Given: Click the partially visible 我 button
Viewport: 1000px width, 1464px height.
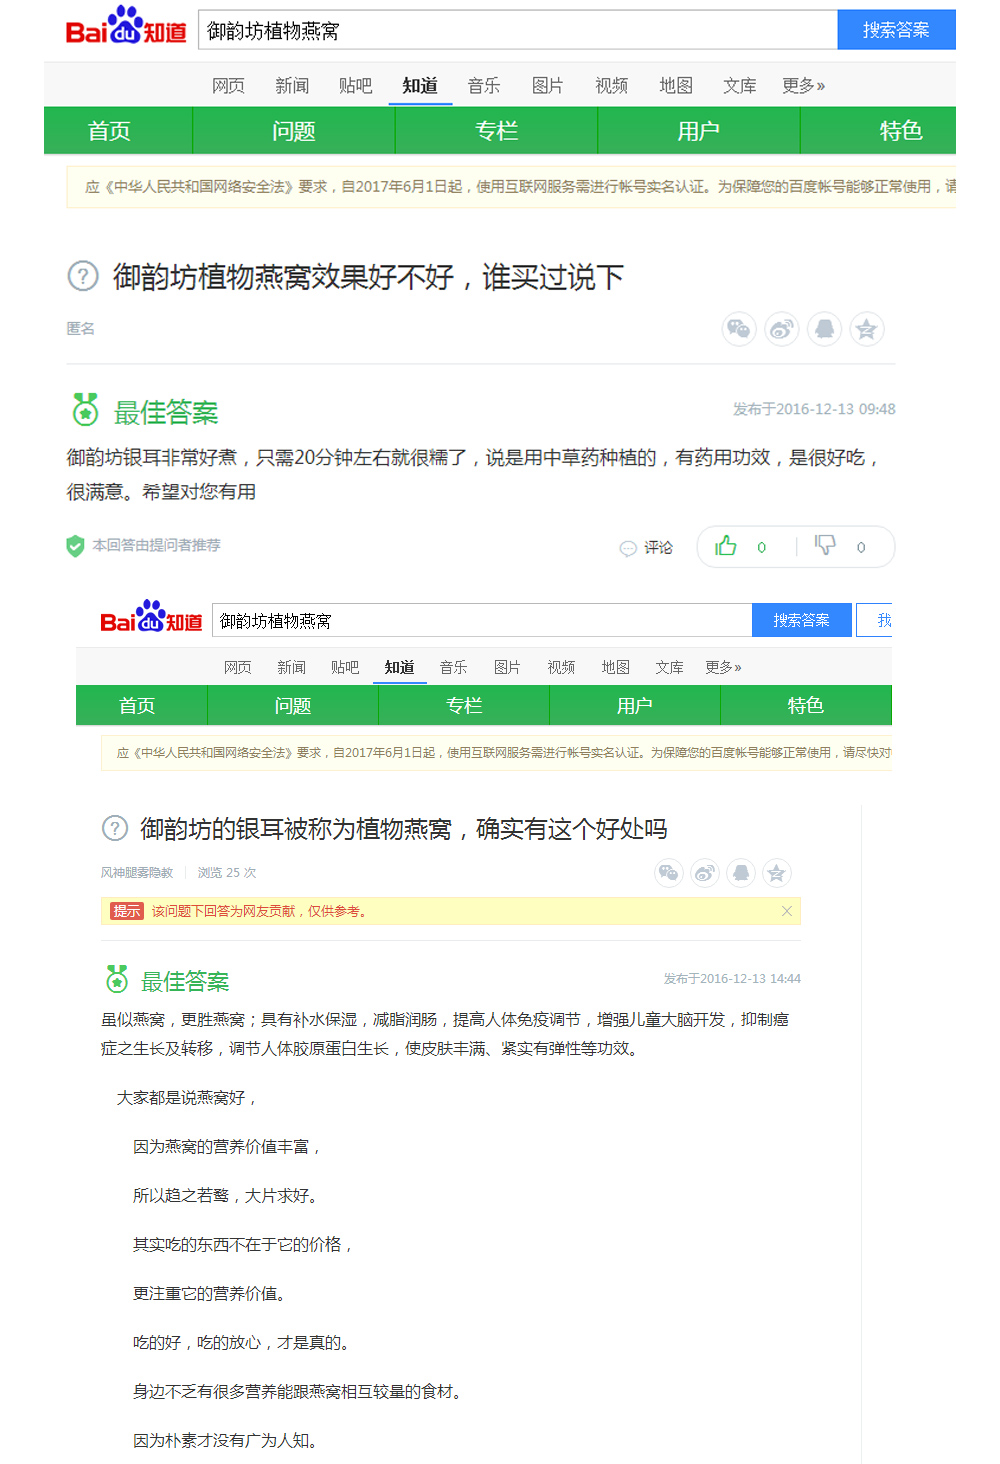Looking at the screenshot, I should pos(876,620).
